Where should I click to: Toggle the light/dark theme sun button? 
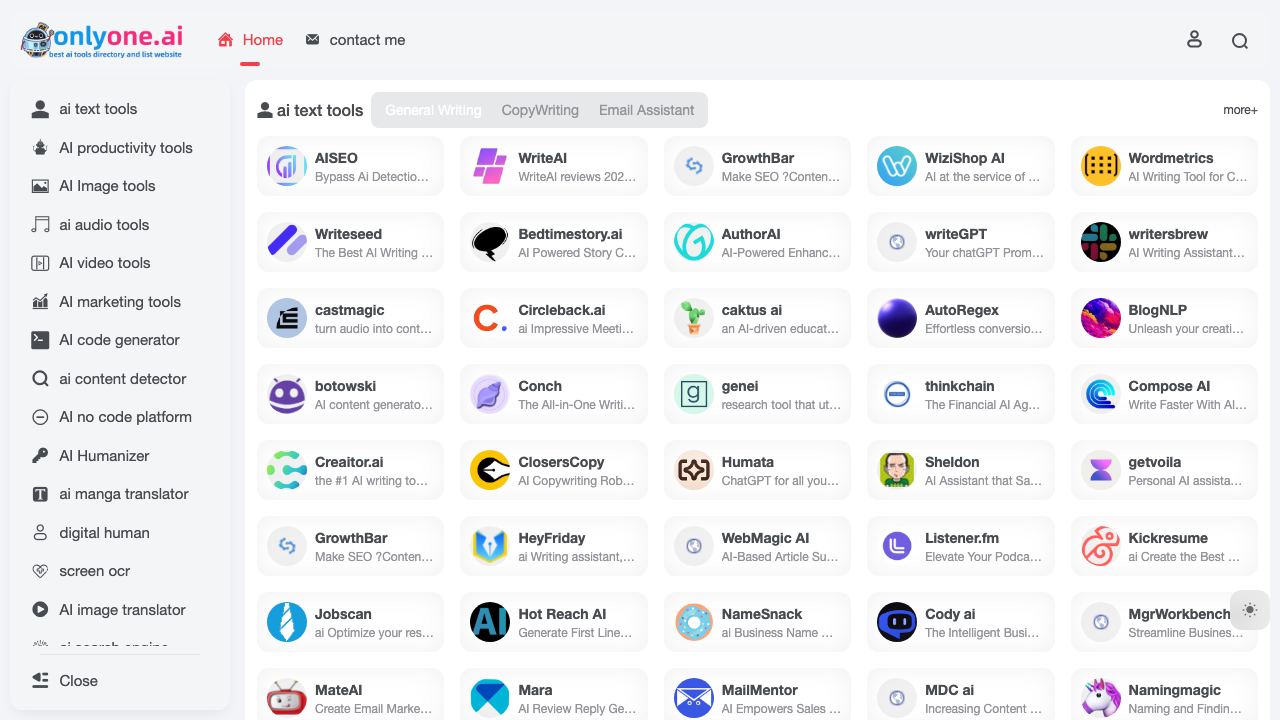1249,610
